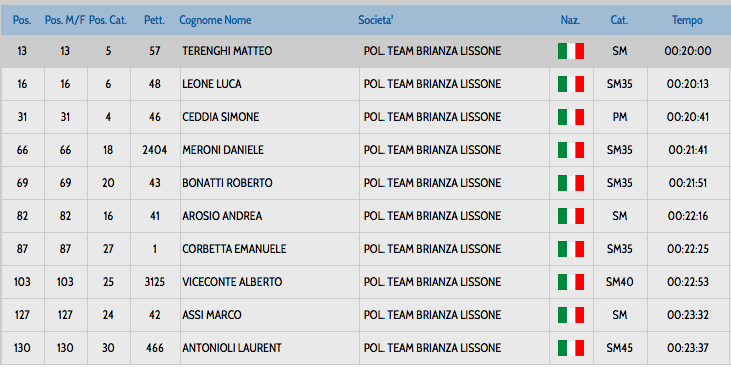
Task: Sort table by Pos. column header
Action: click(22, 20)
